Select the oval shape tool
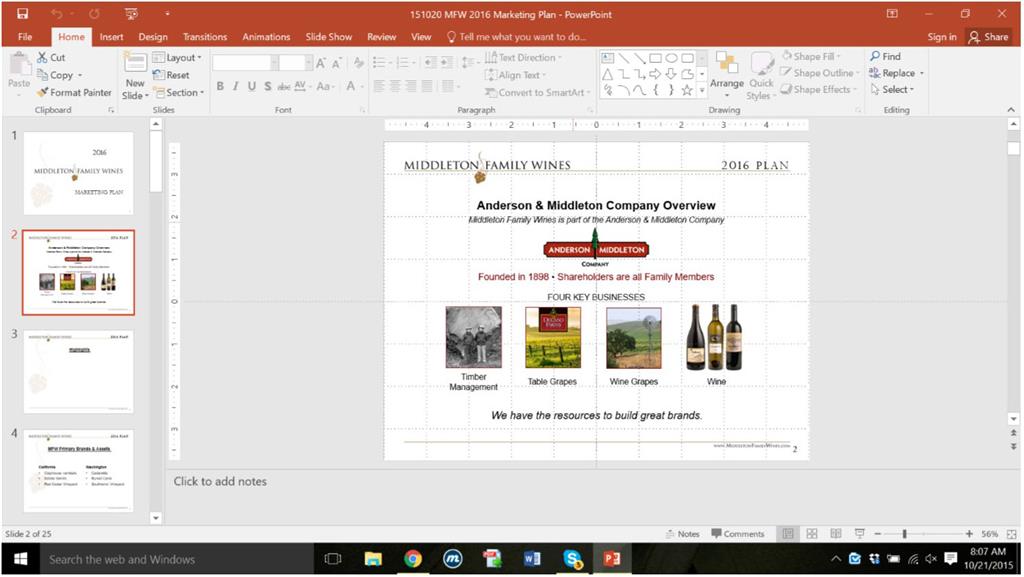The height and width of the screenshot is (577, 1024). click(671, 58)
